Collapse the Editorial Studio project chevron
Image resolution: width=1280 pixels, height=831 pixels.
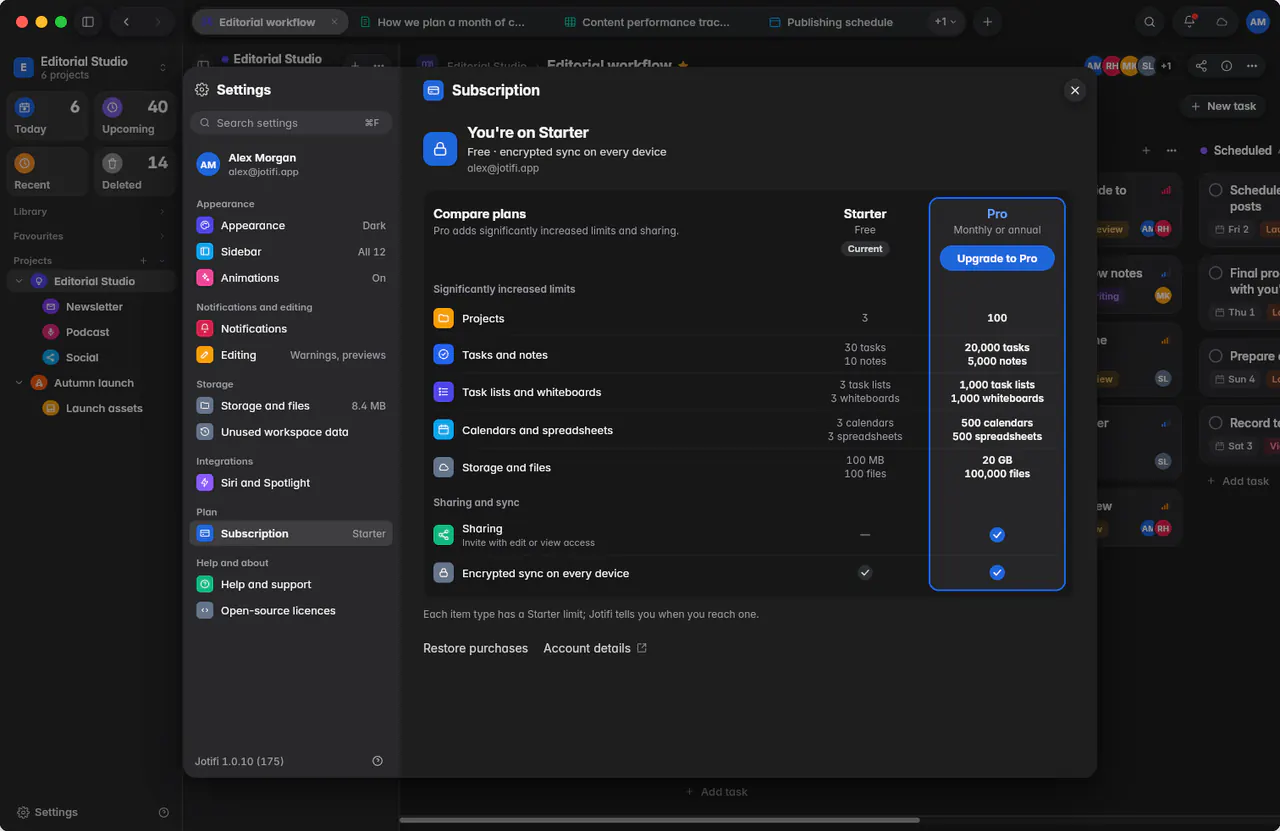click(x=19, y=282)
